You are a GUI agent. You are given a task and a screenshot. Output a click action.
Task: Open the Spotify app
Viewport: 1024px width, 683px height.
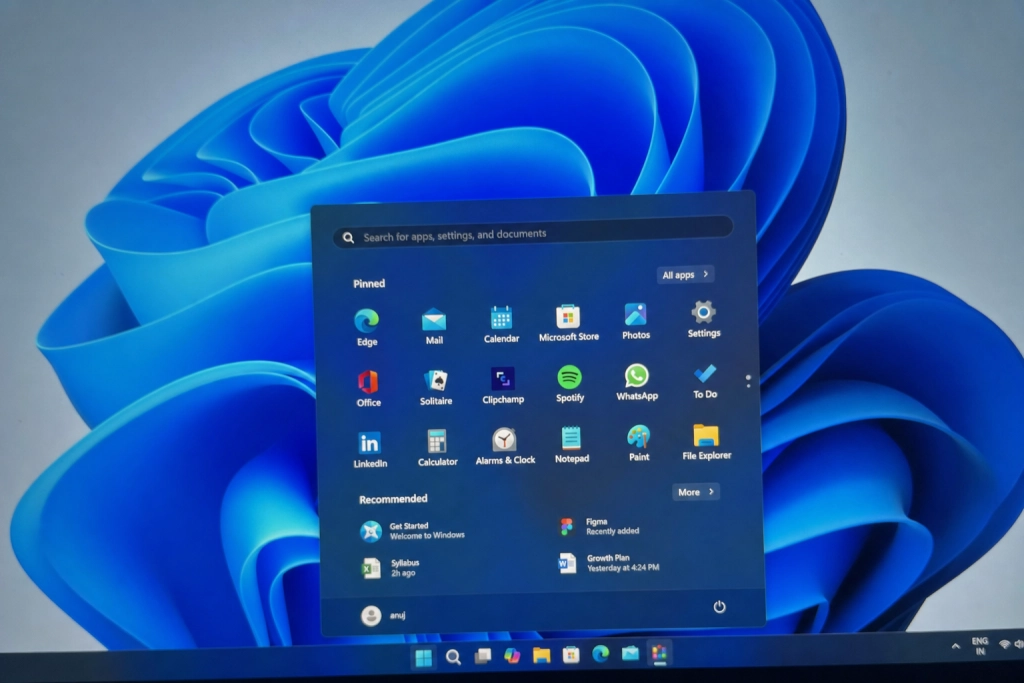pos(570,383)
